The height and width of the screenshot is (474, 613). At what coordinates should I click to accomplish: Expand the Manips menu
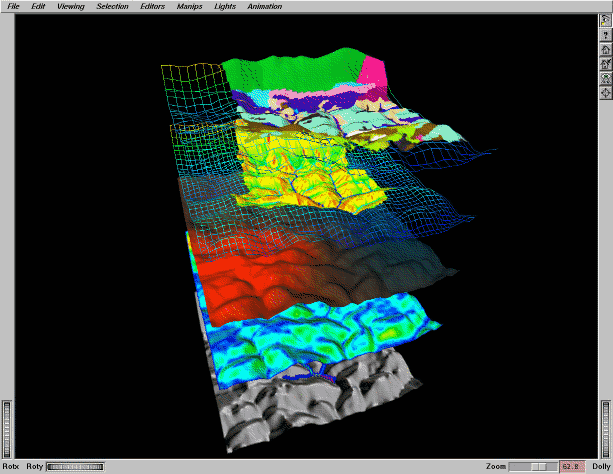coord(188,6)
